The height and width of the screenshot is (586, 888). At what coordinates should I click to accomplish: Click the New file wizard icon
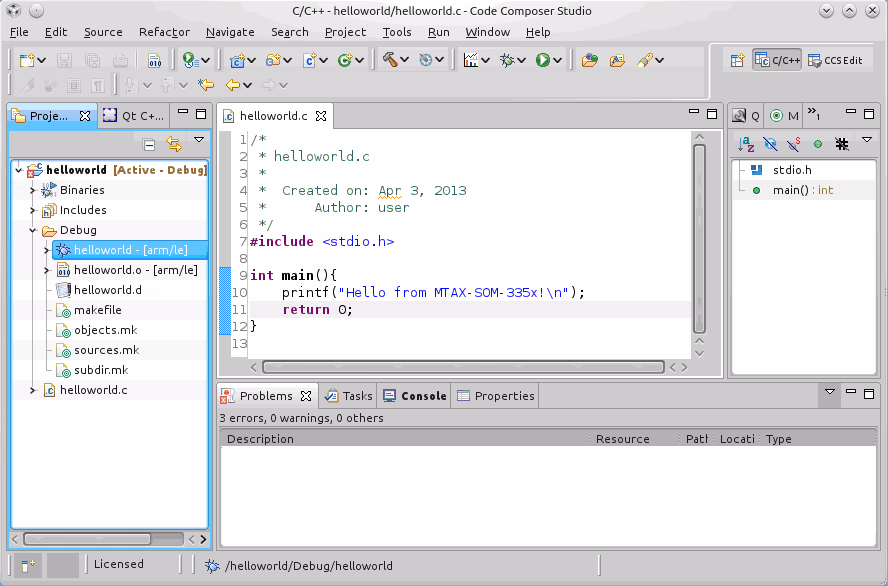tap(27, 59)
